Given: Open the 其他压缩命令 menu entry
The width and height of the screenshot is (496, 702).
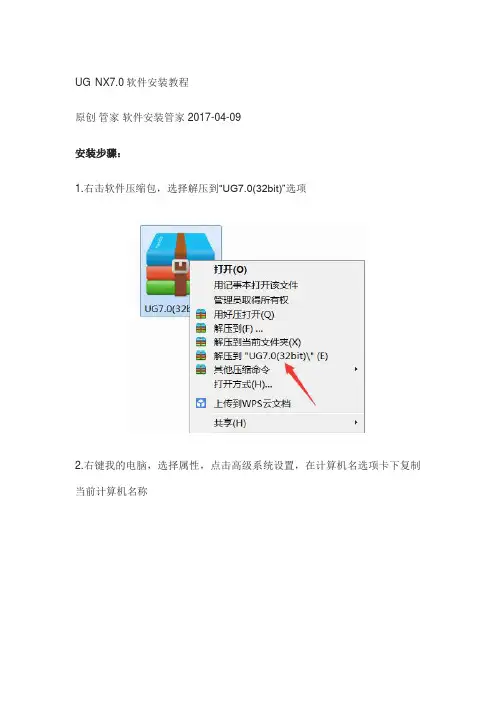Looking at the screenshot, I should [242, 370].
